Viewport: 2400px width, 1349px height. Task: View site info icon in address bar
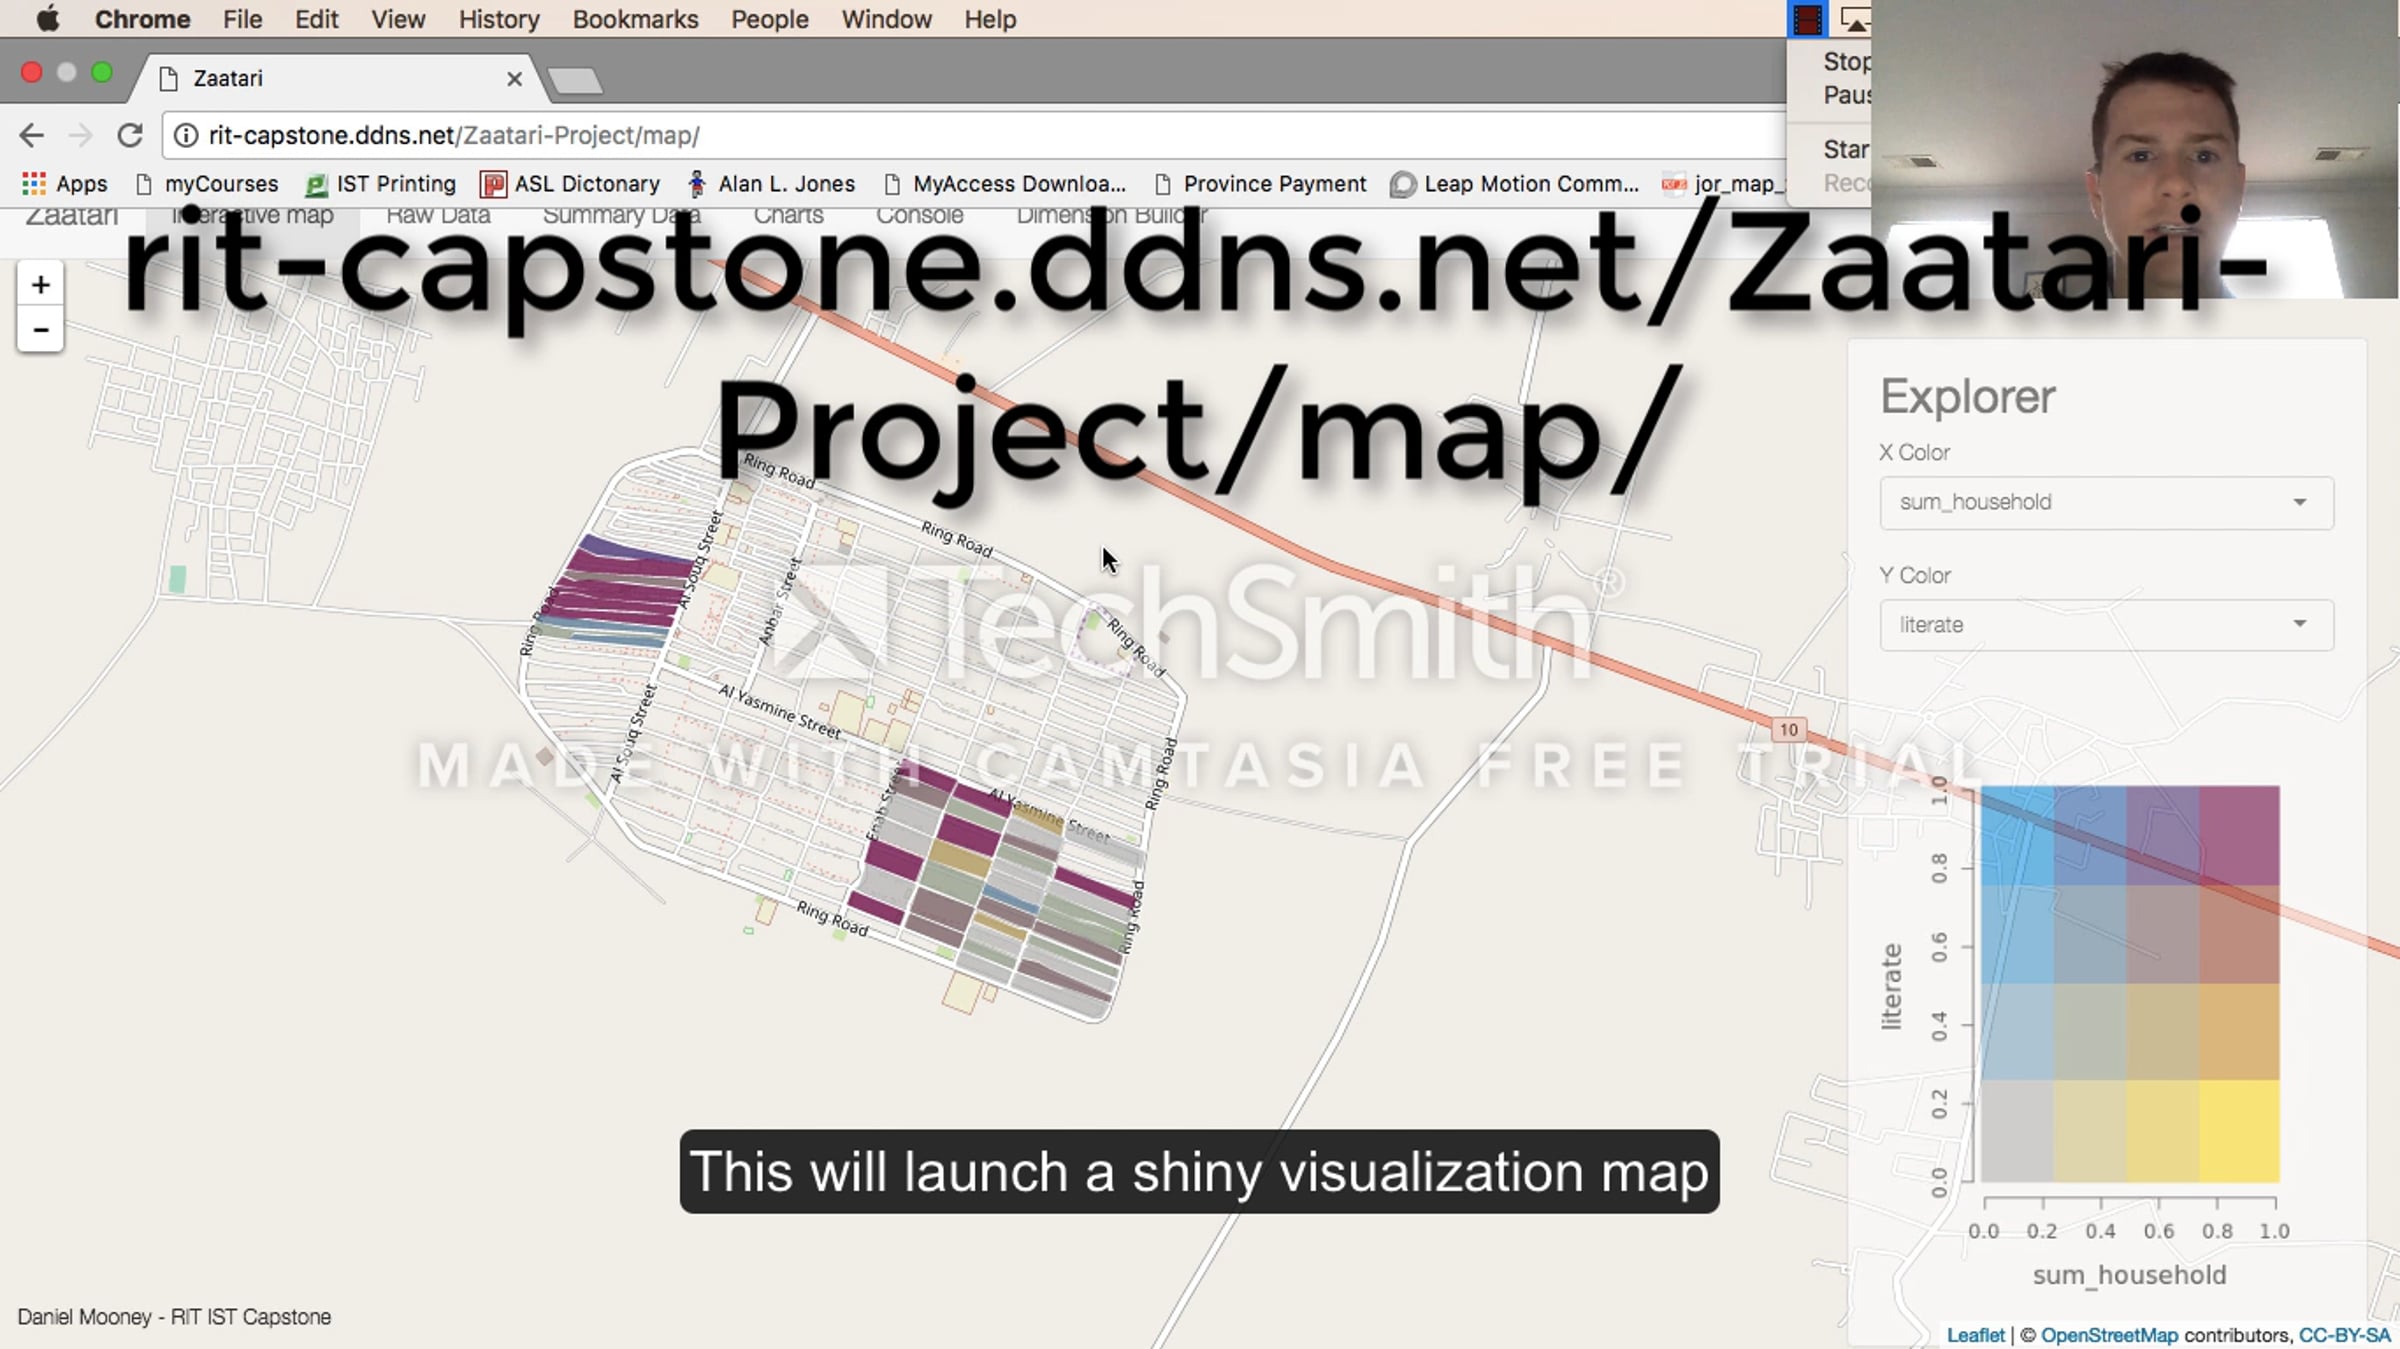pos(186,135)
